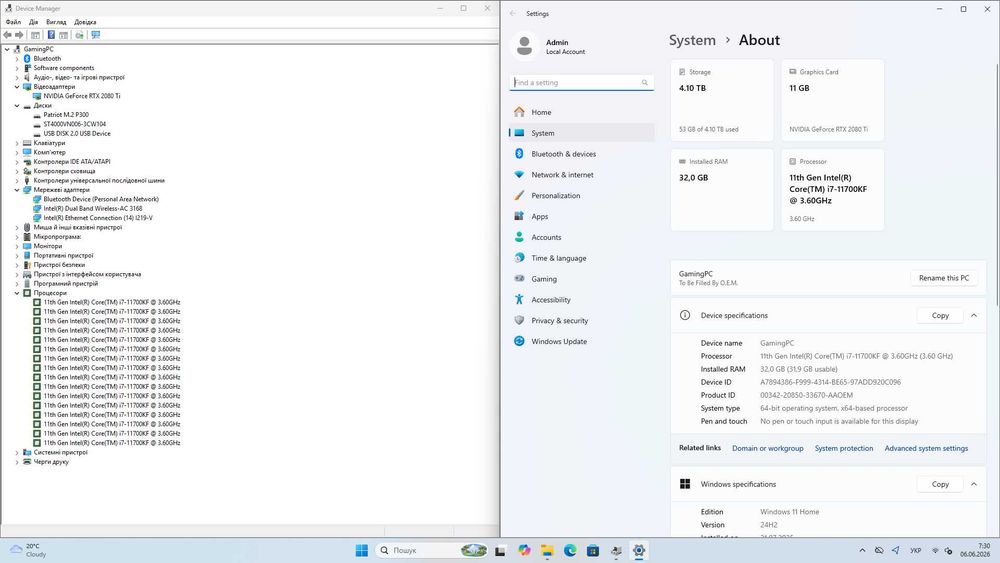The image size is (1000, 563).
Task: Click the Windows Start button on the taskbar
Action: [362, 550]
